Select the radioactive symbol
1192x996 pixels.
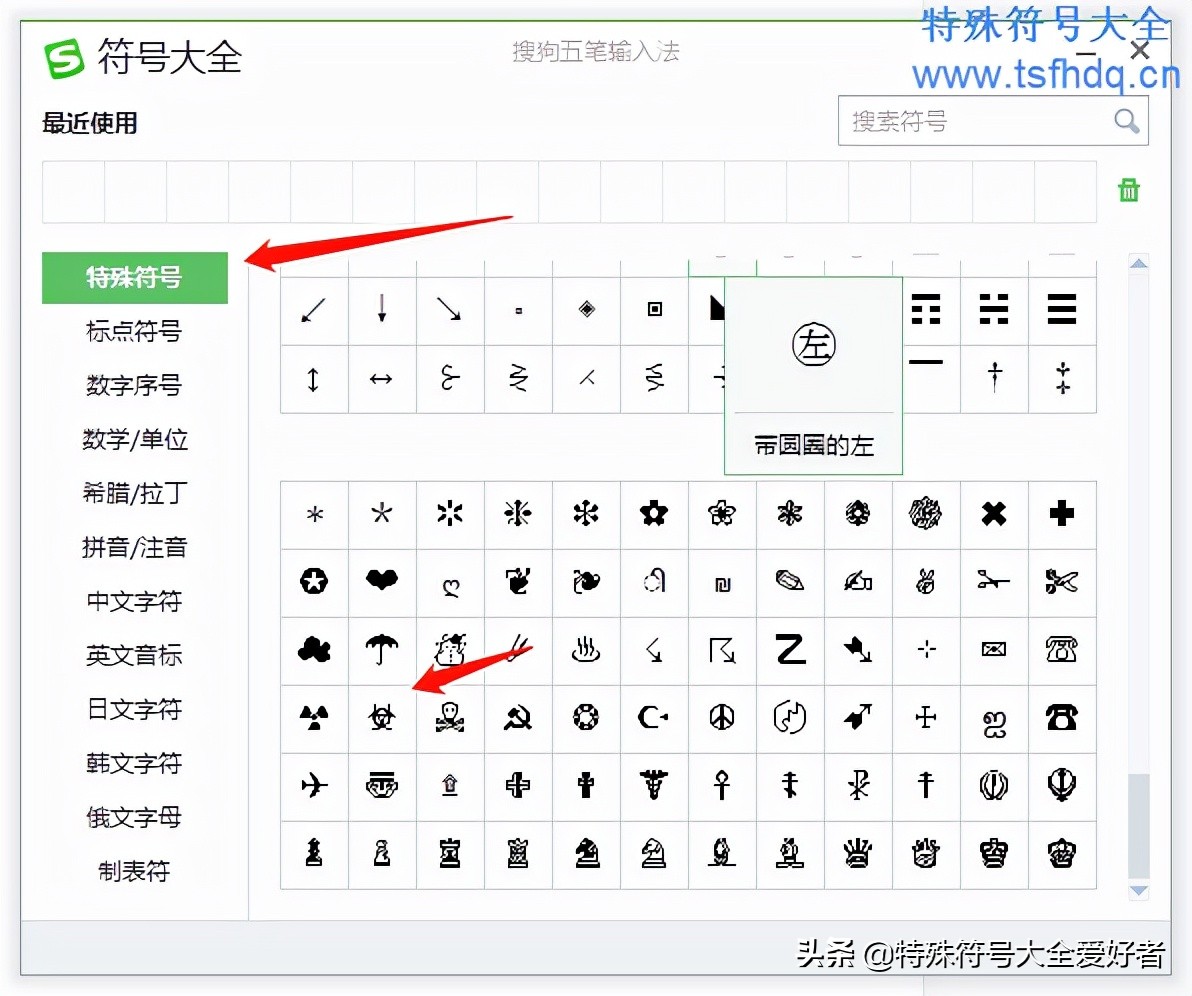click(314, 718)
